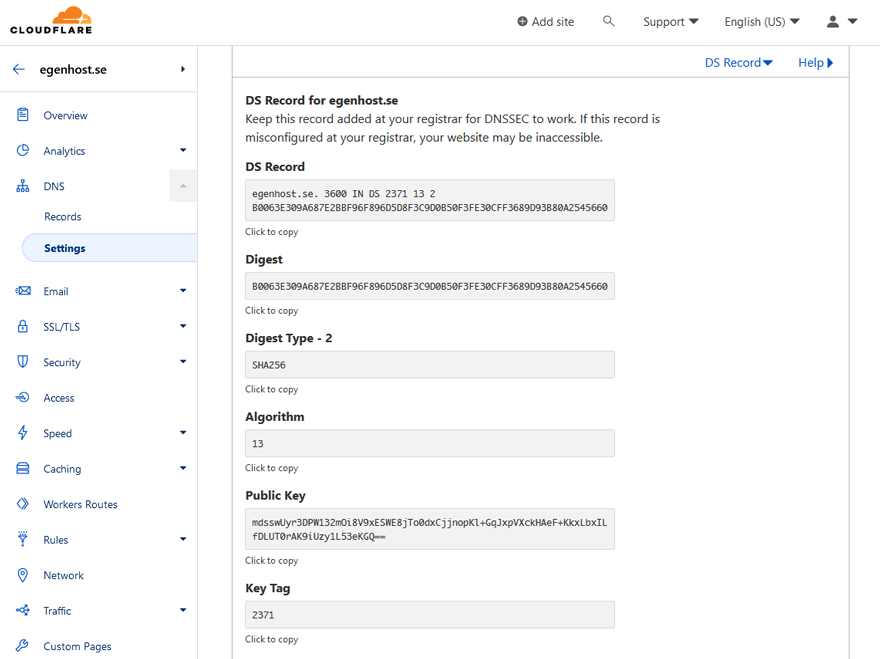Click the SSL/TLS padlock icon
Screen dimensions: 880x659
[x=22, y=326]
